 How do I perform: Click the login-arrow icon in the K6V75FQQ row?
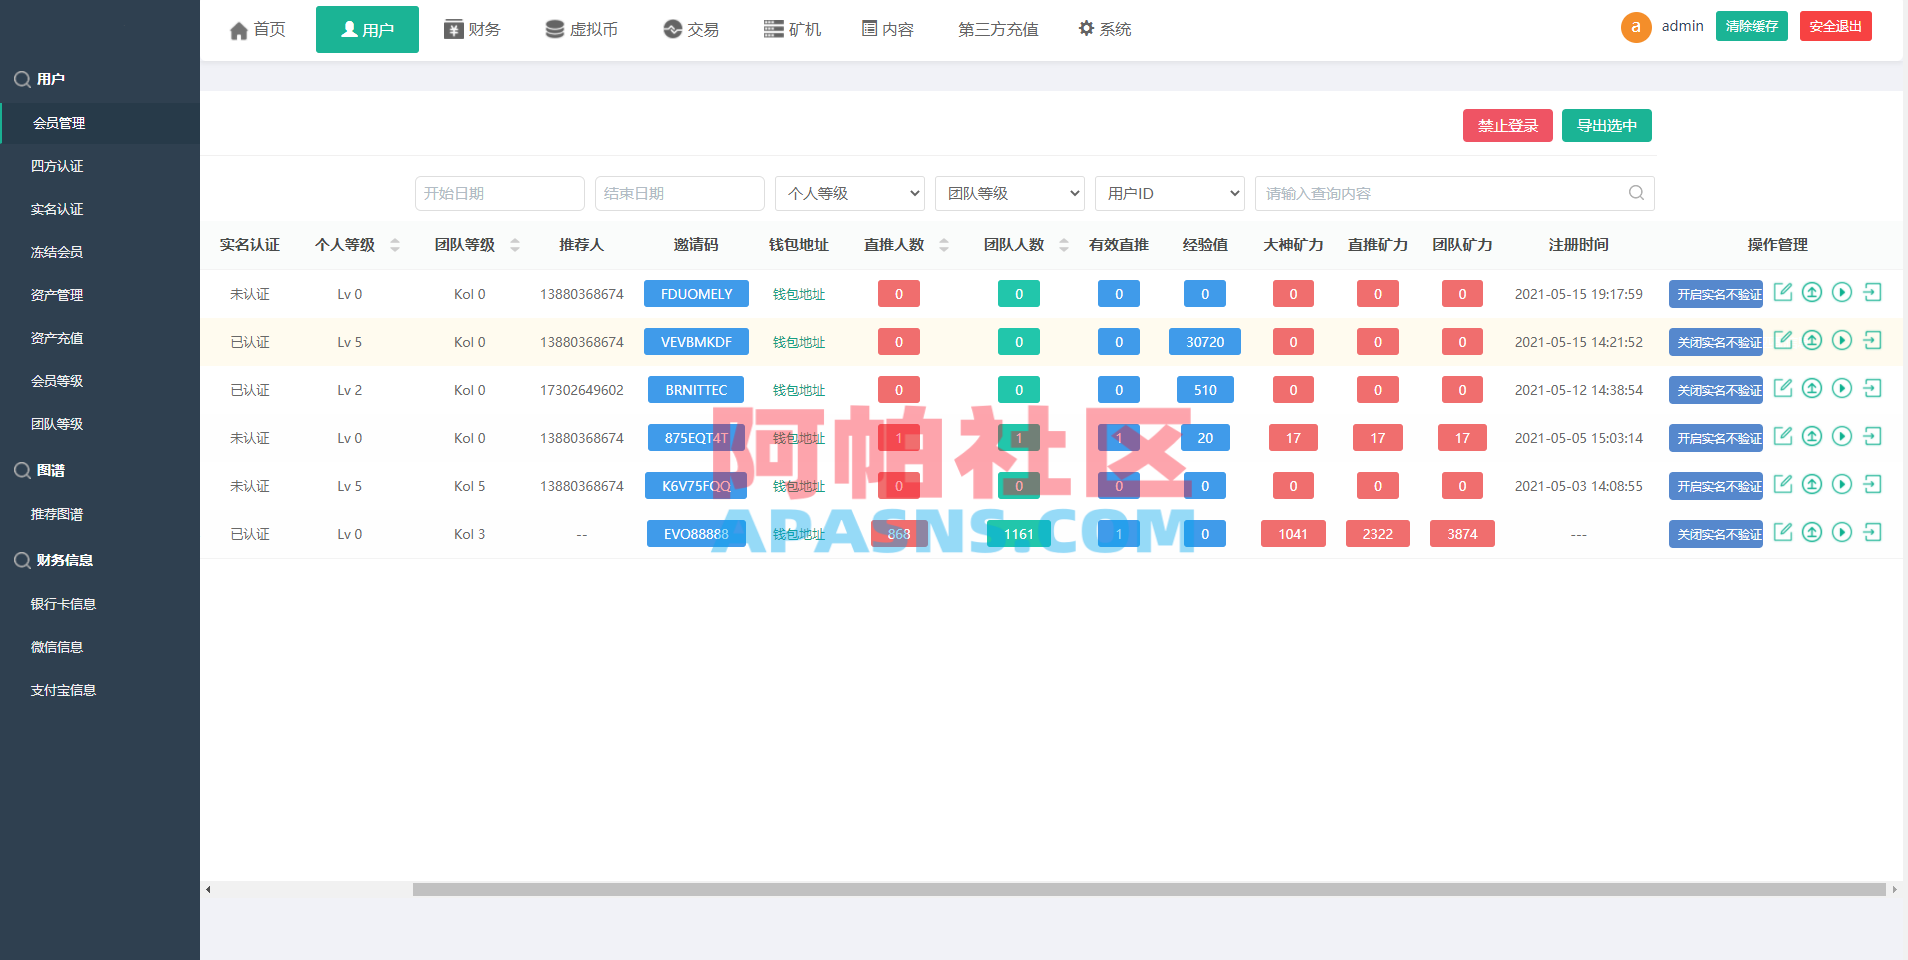(1873, 484)
